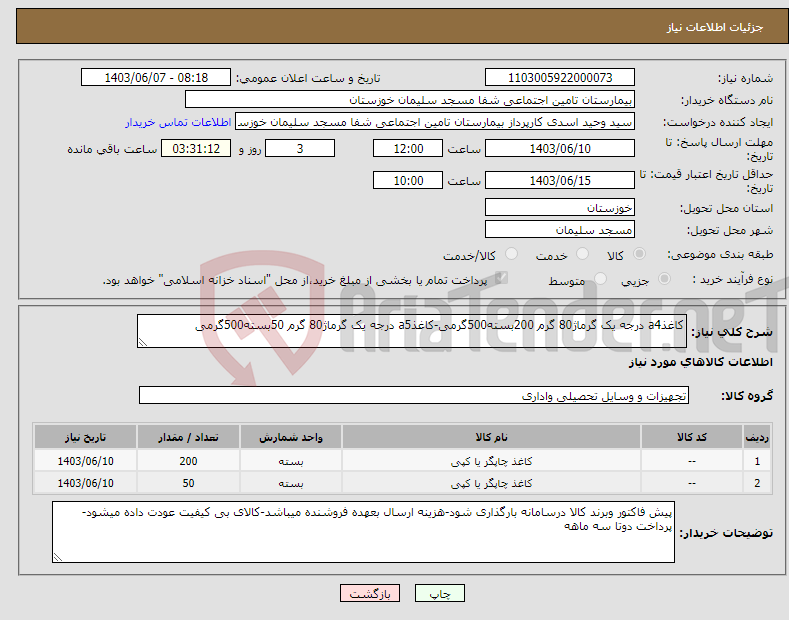The image size is (789, 620).
Task: Click row number 2 cell
Action: (x=757, y=483)
